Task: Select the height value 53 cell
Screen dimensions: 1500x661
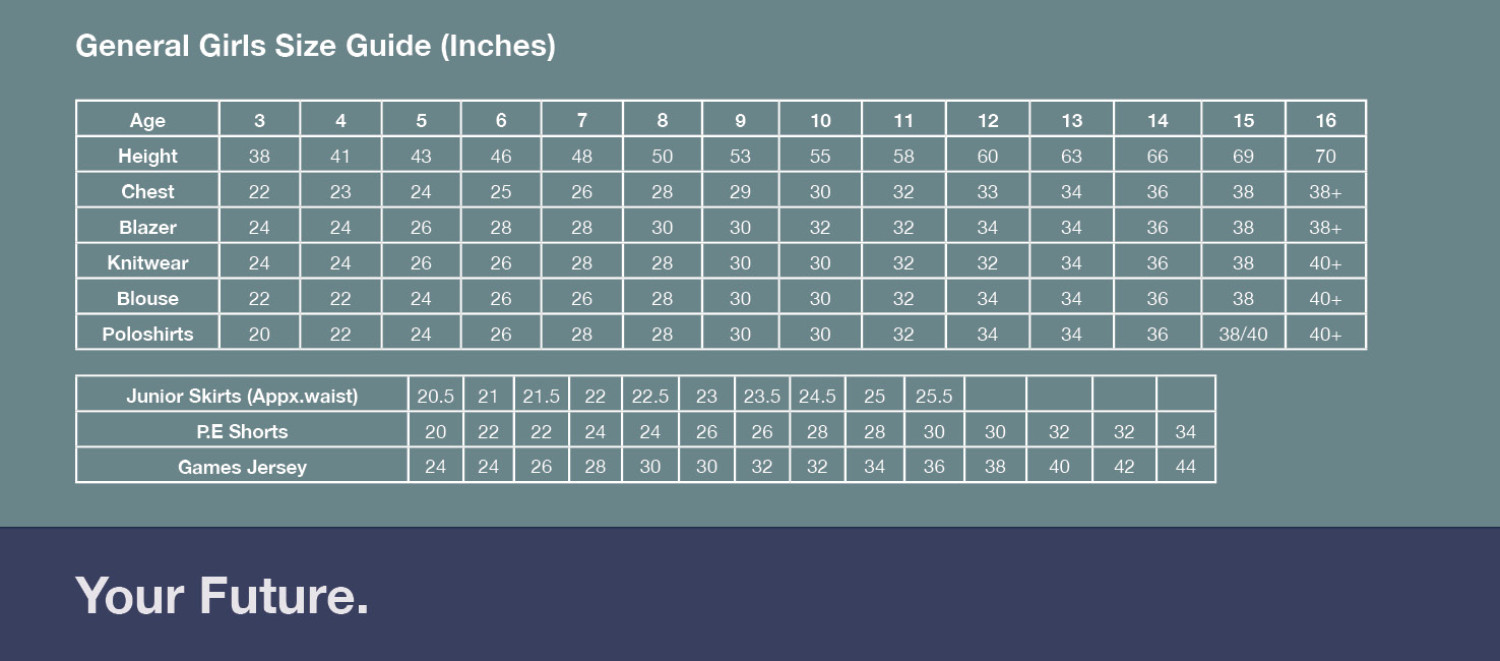Action: 740,156
